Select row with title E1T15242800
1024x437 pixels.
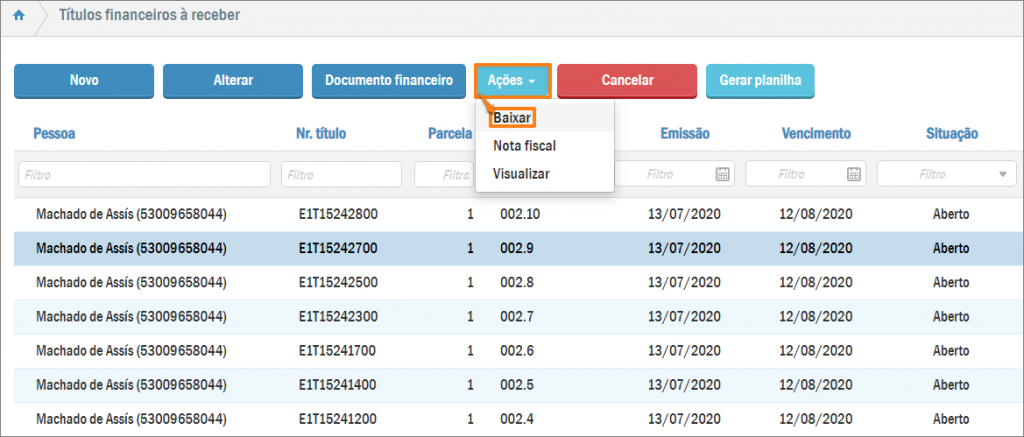point(337,214)
